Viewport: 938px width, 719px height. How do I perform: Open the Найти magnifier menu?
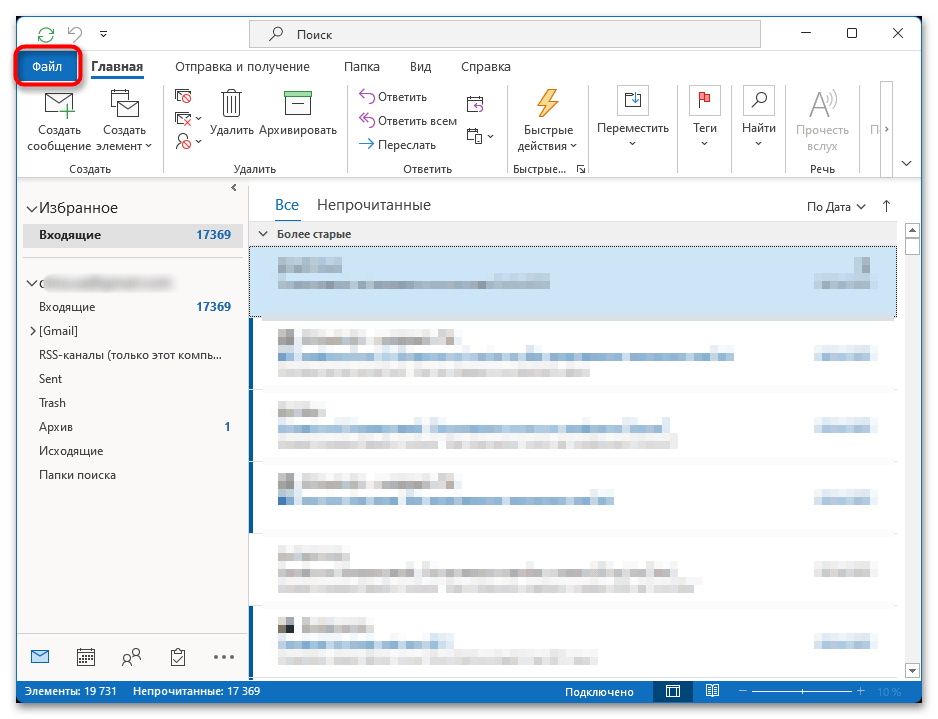coord(759,118)
